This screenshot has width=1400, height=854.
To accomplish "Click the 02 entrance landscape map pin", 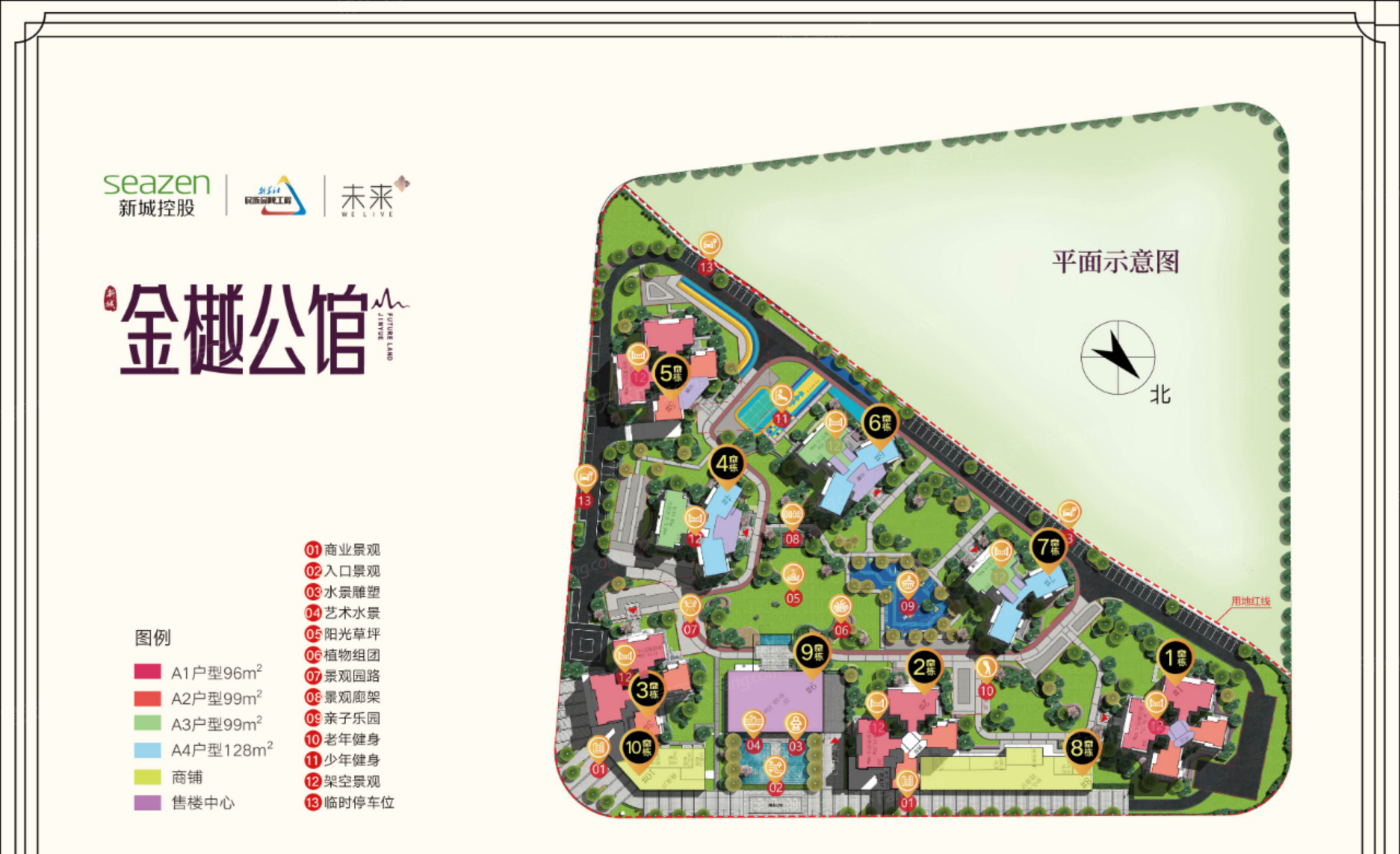I will (x=775, y=776).
